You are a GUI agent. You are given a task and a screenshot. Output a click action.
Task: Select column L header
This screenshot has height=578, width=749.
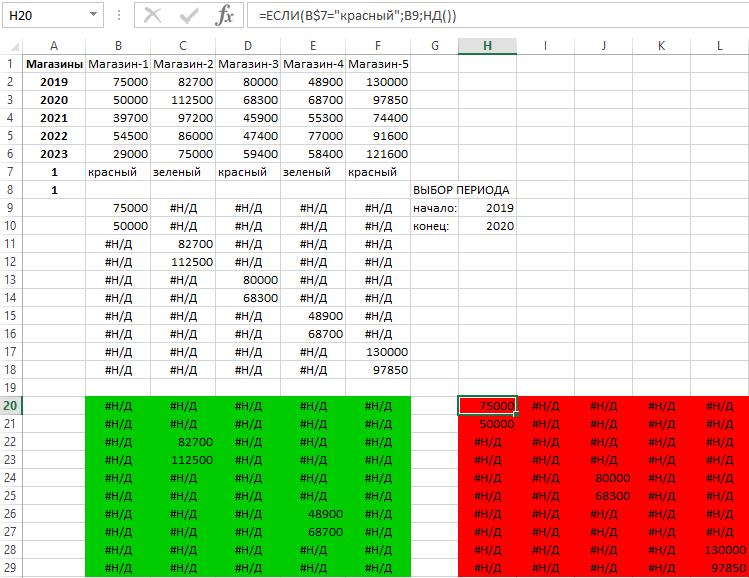[x=720, y=46]
